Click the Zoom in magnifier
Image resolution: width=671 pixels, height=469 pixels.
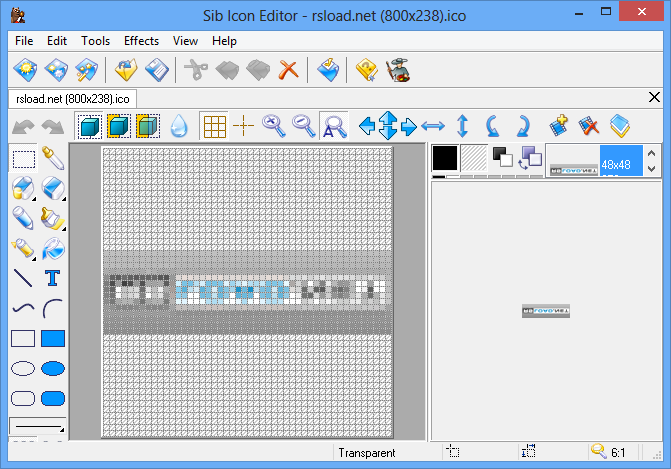(274, 126)
